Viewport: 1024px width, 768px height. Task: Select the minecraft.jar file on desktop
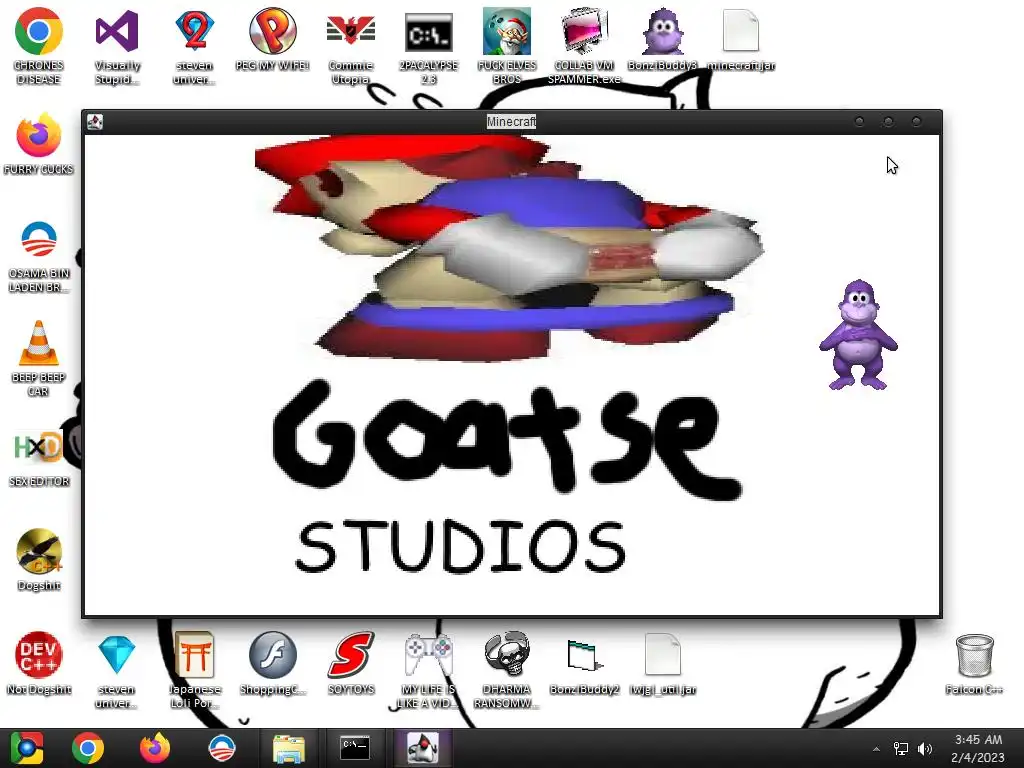[741, 39]
